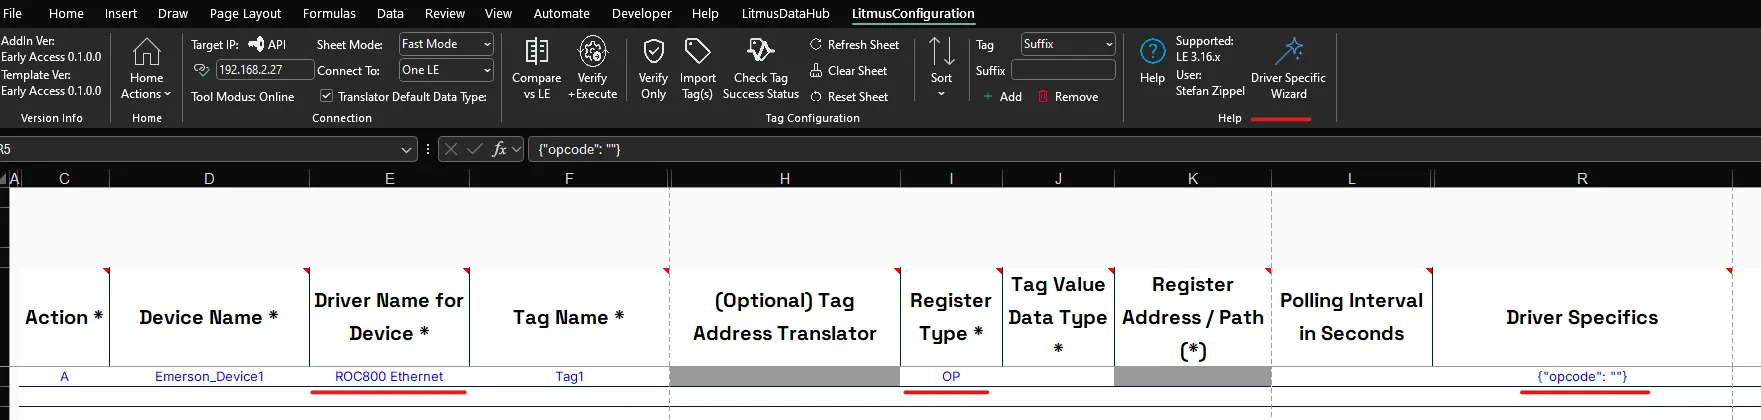1761x420 pixels.
Task: Open the Help ribbon tab
Action: pyautogui.click(x=705, y=13)
